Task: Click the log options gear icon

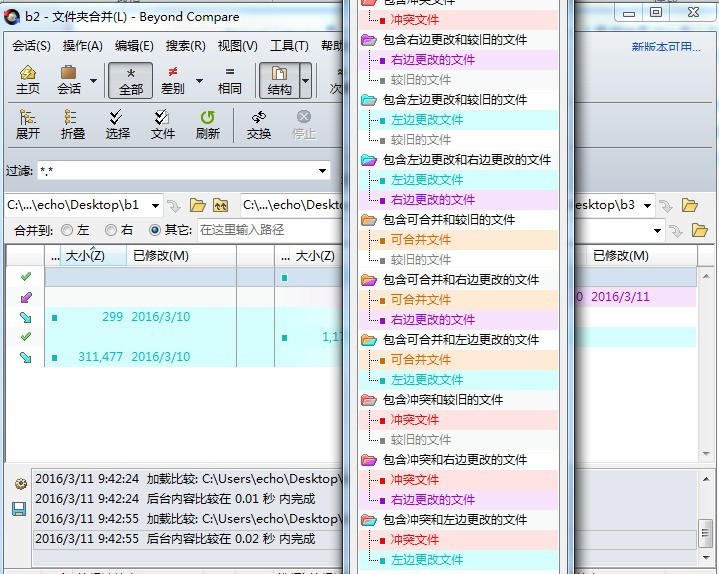Action: (21, 484)
